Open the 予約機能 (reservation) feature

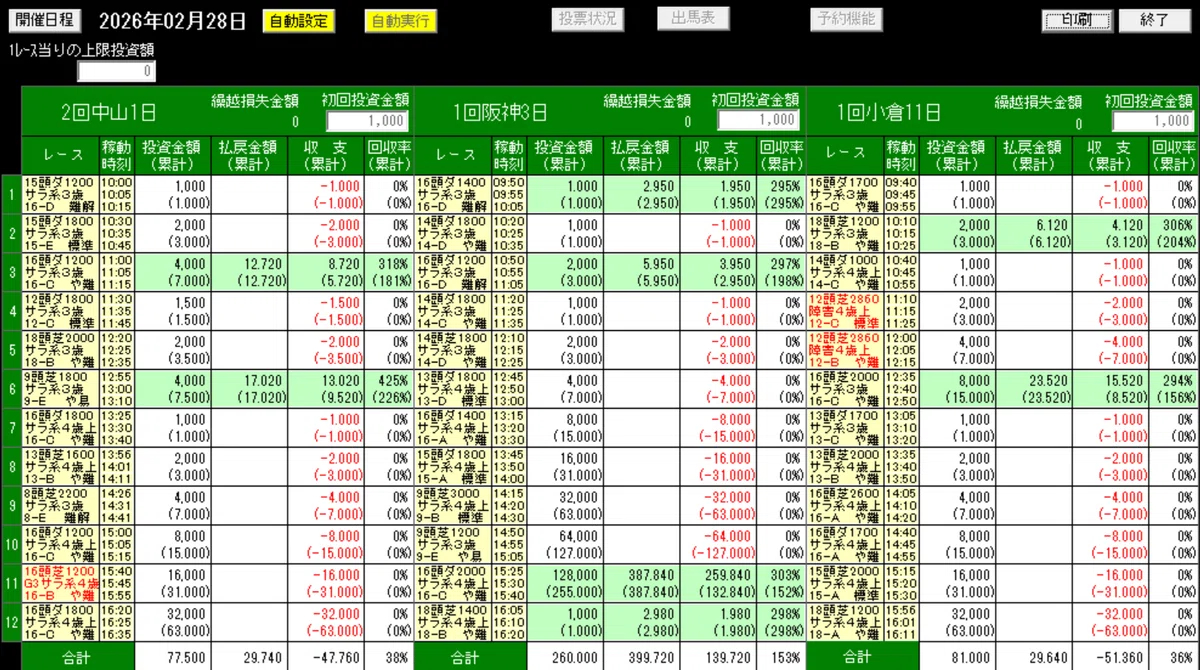(x=846, y=17)
